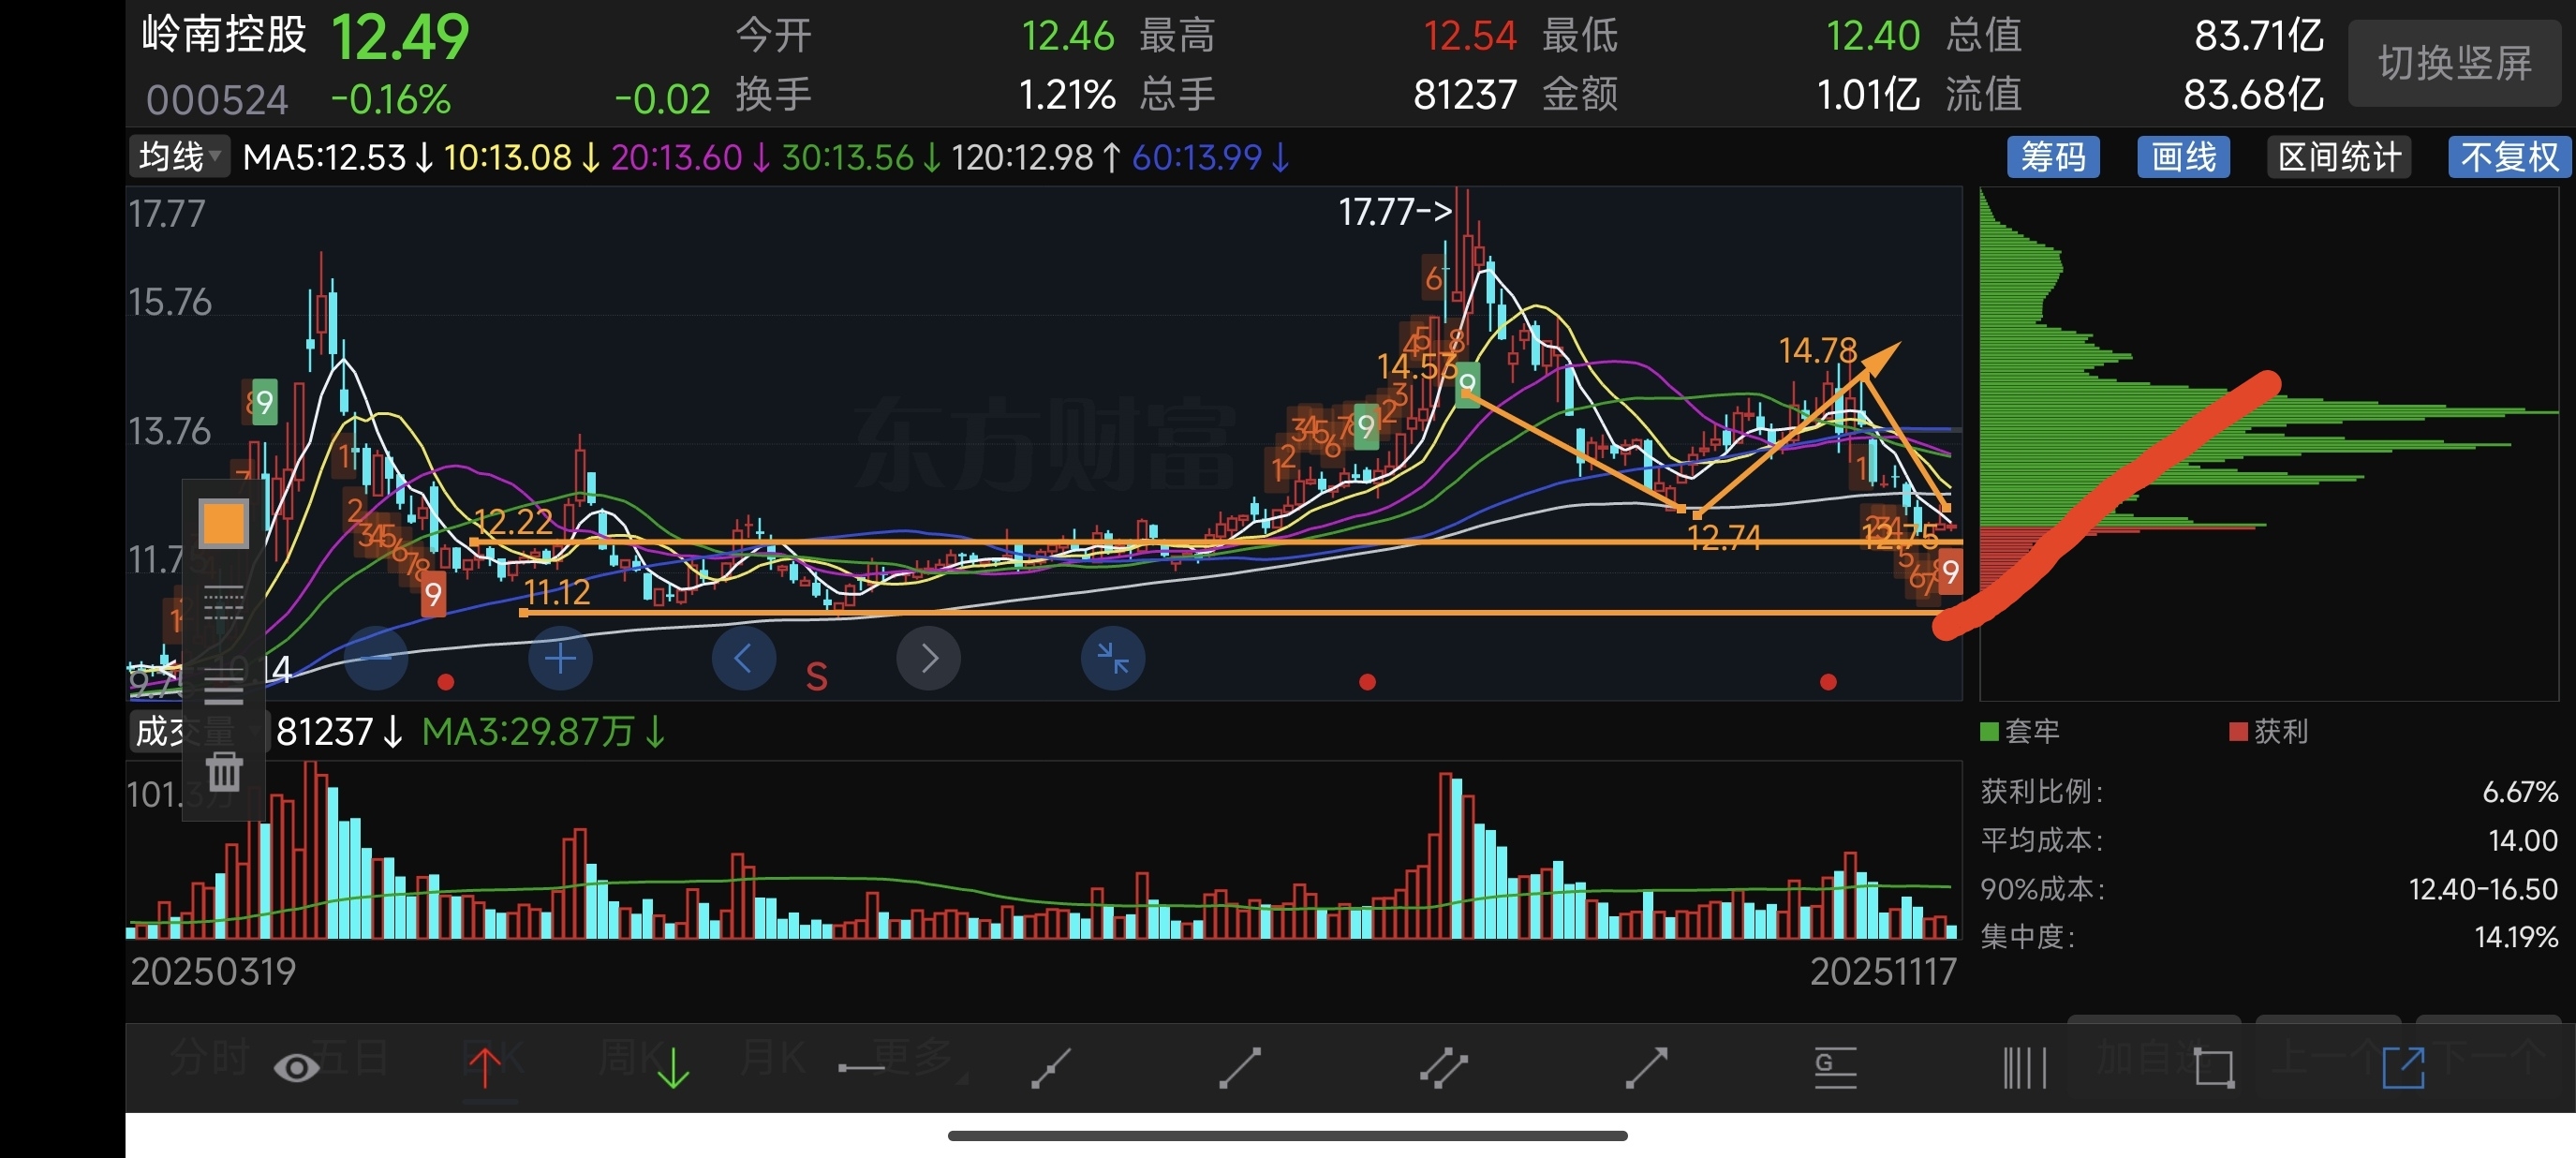Select the vertical cycle lines tool
Screen dimensions: 2576x1158
tap(2024, 1068)
